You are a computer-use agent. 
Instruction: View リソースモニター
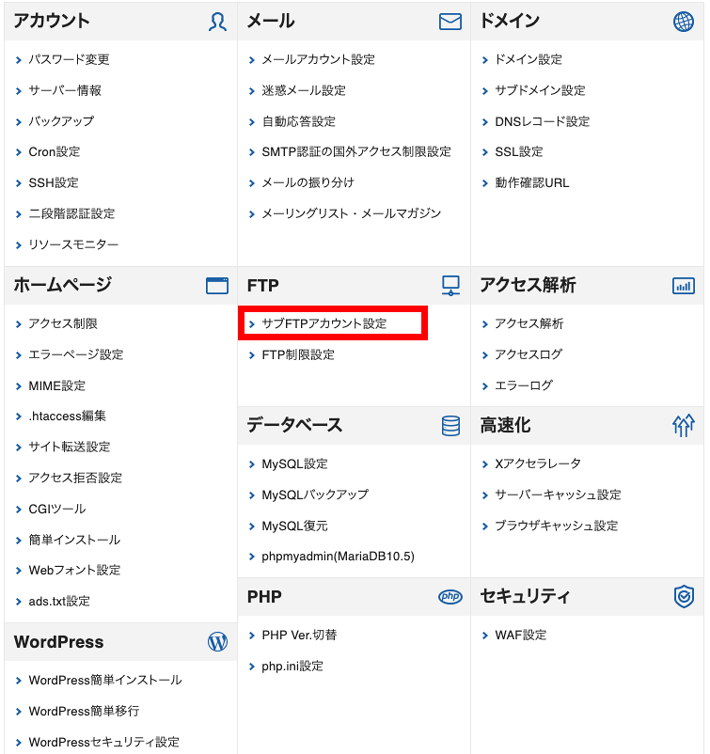click(x=73, y=245)
